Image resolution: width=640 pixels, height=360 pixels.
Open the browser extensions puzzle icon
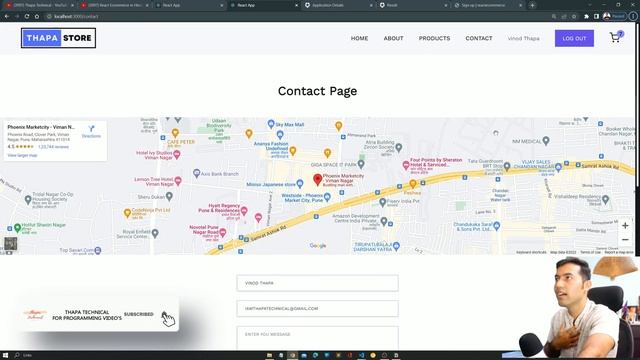(x=586, y=16)
